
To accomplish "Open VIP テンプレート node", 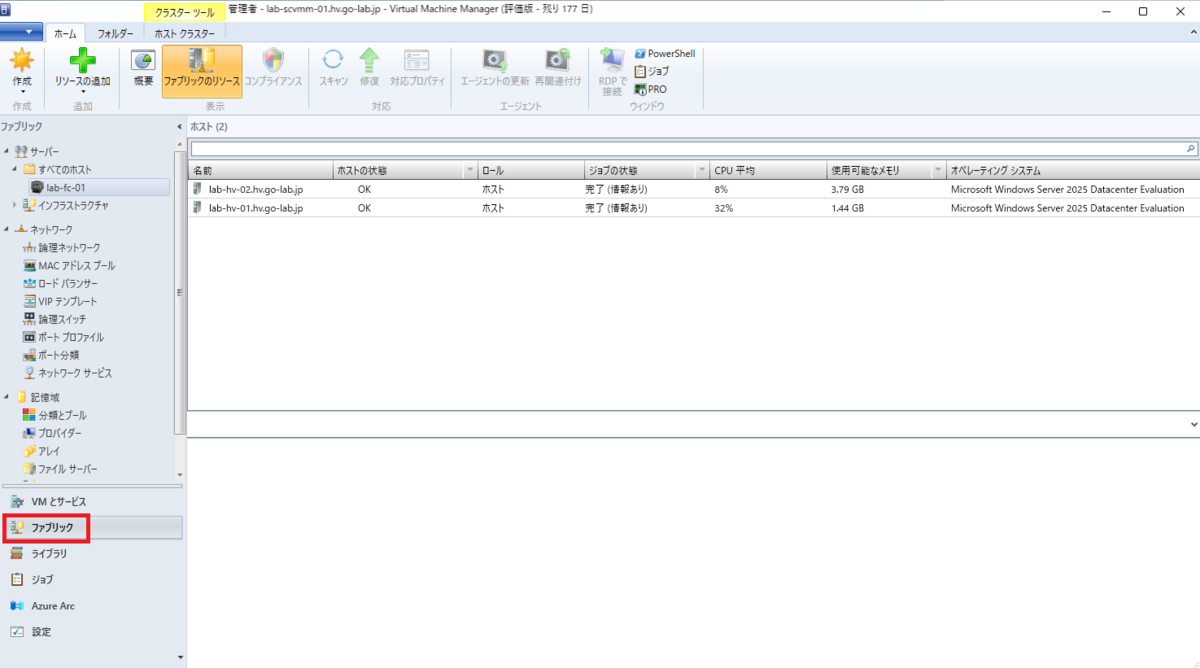I will (60, 301).
